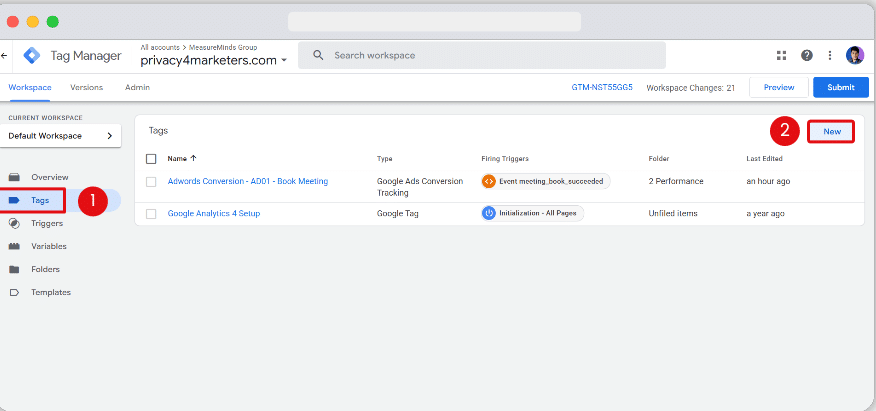Maximize window with the green button
The image size is (876, 411).
(53, 22)
